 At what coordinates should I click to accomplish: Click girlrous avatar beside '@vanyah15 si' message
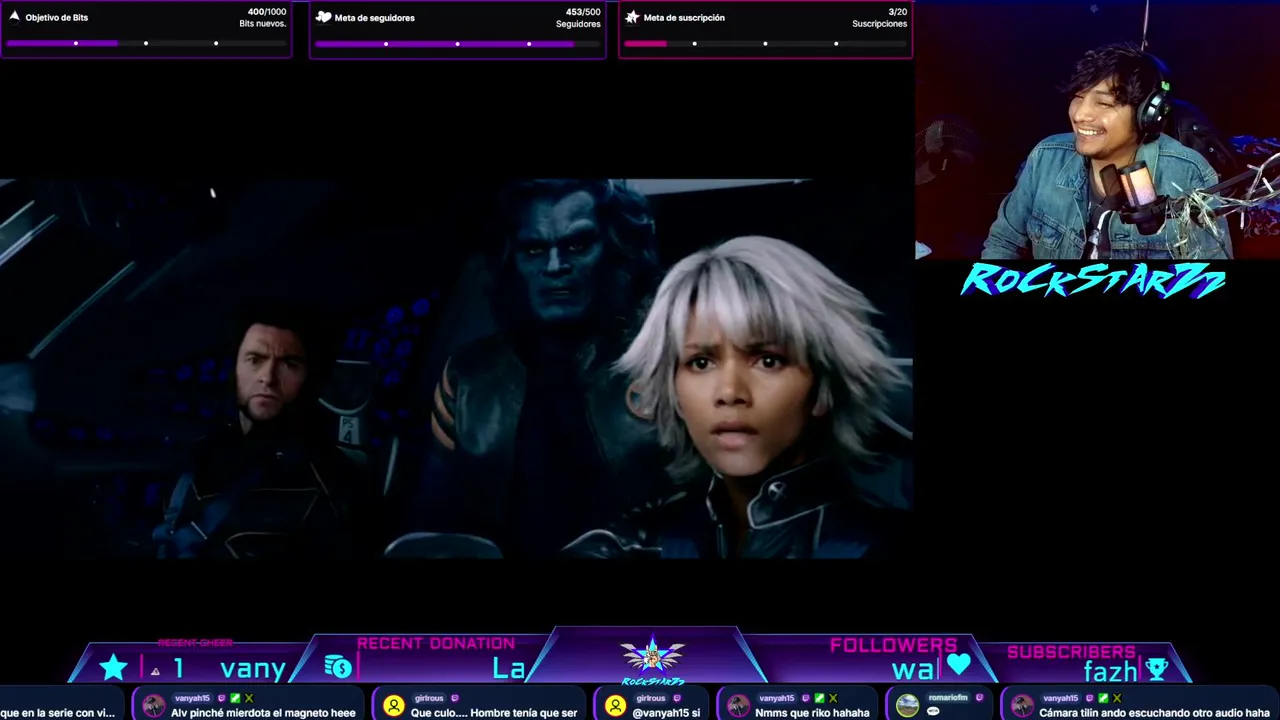pos(615,706)
